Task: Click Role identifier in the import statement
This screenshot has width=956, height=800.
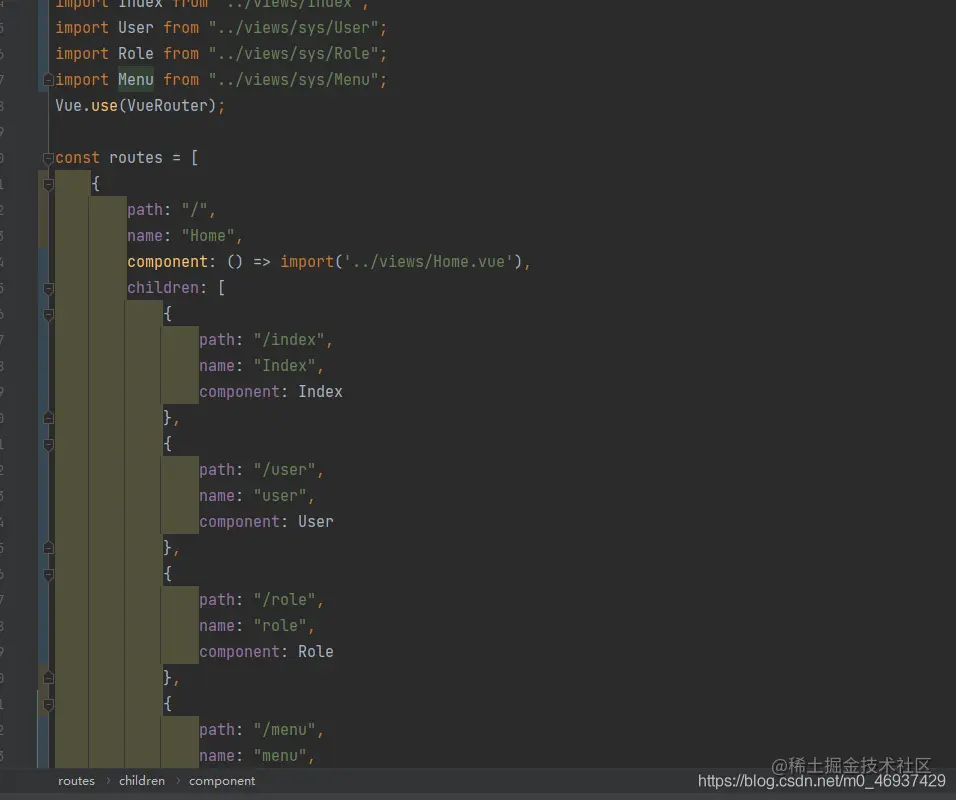Action: (136, 54)
